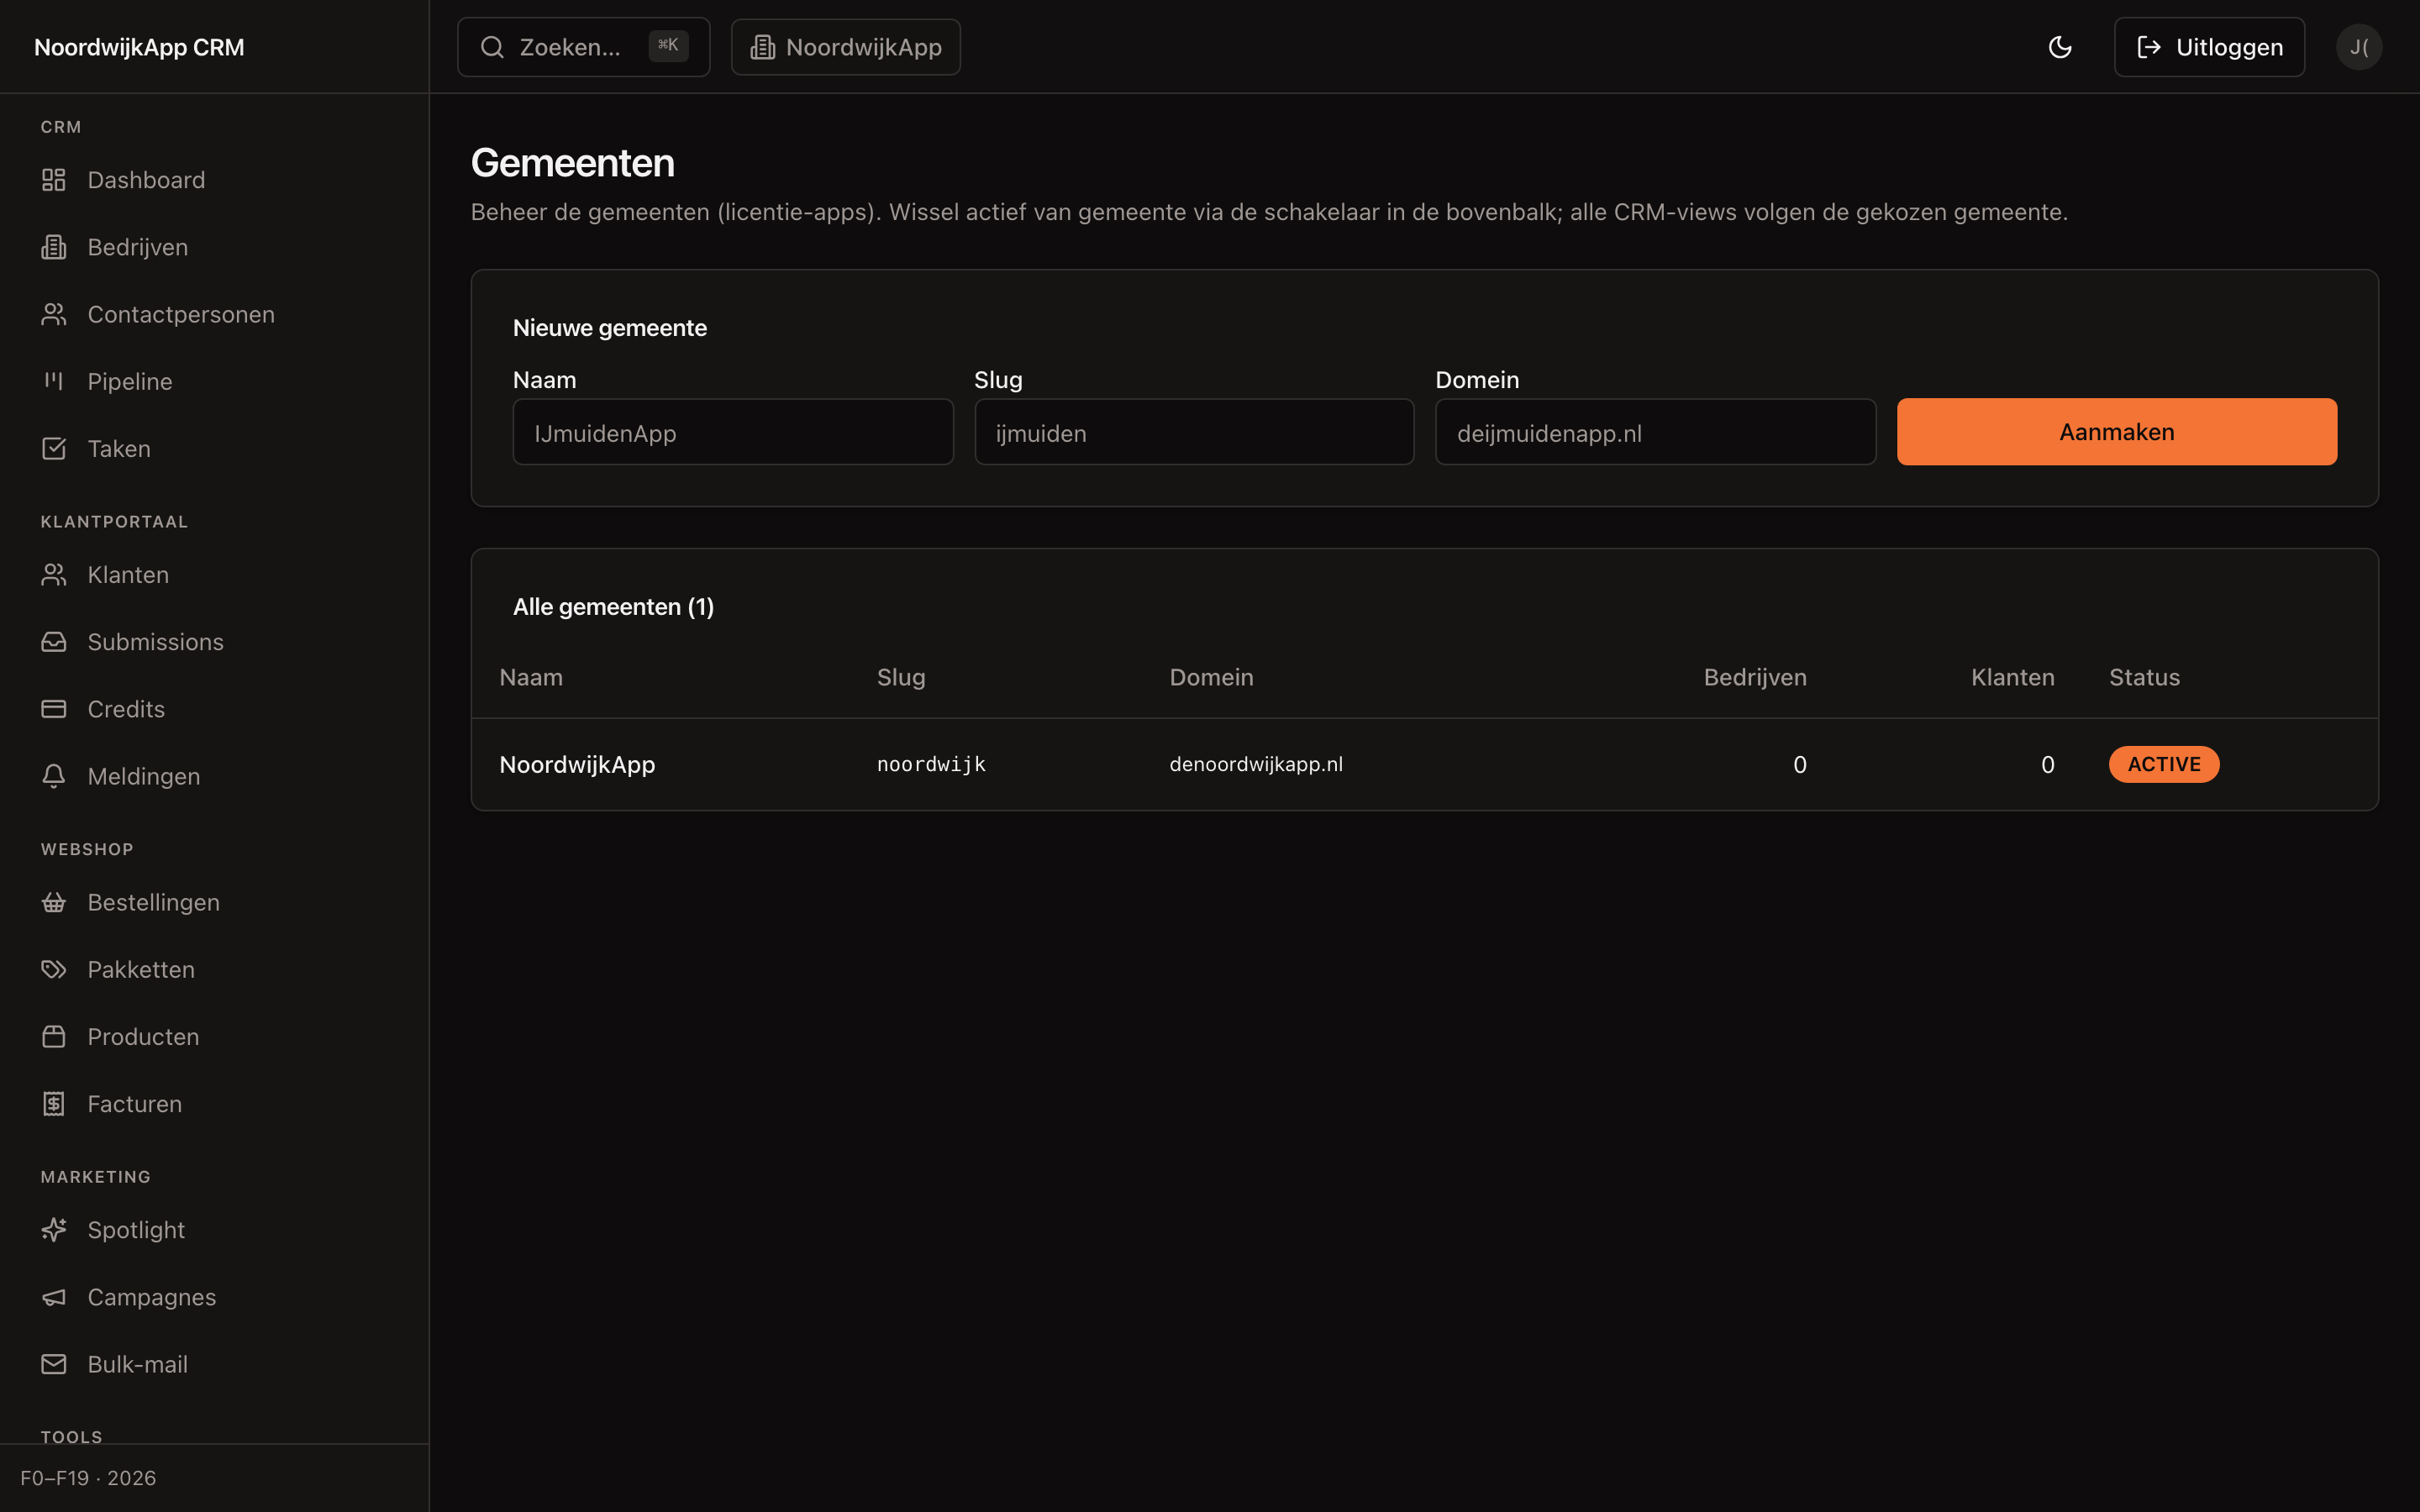Image resolution: width=2420 pixels, height=1512 pixels.
Task: Go to Bedrijven in the sidebar
Action: pos(214,247)
